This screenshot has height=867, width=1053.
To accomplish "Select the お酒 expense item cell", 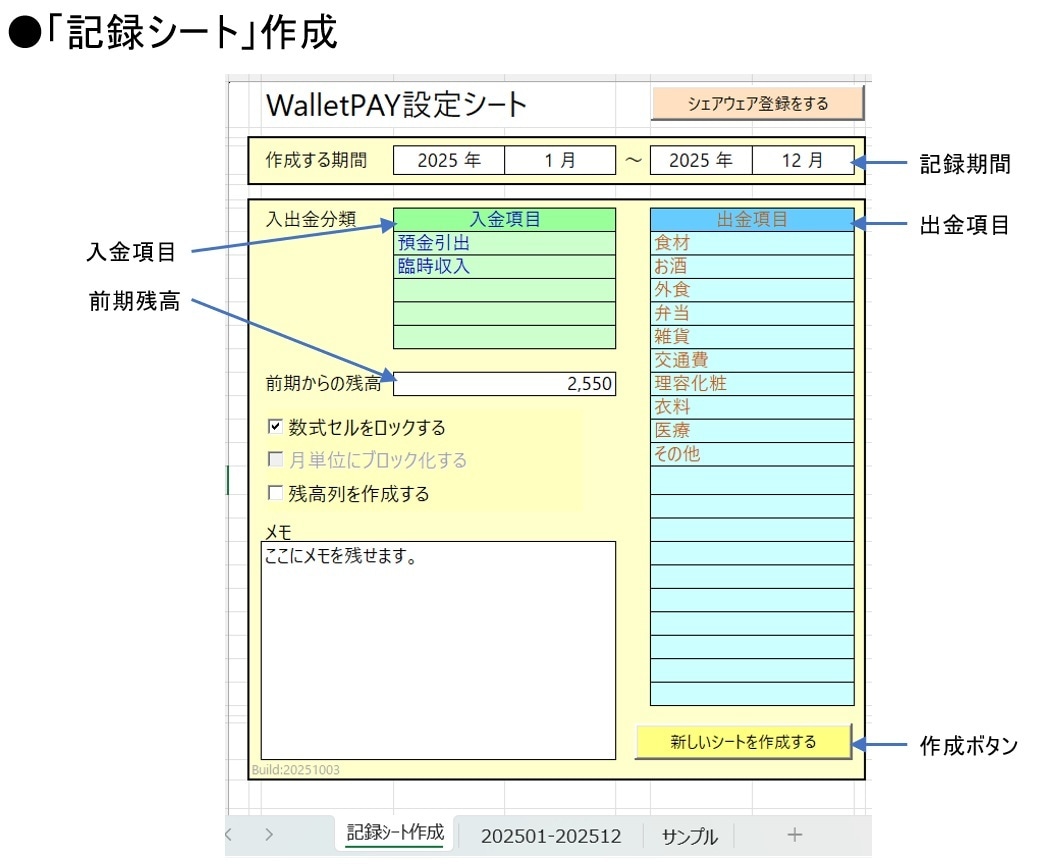I will coord(752,267).
